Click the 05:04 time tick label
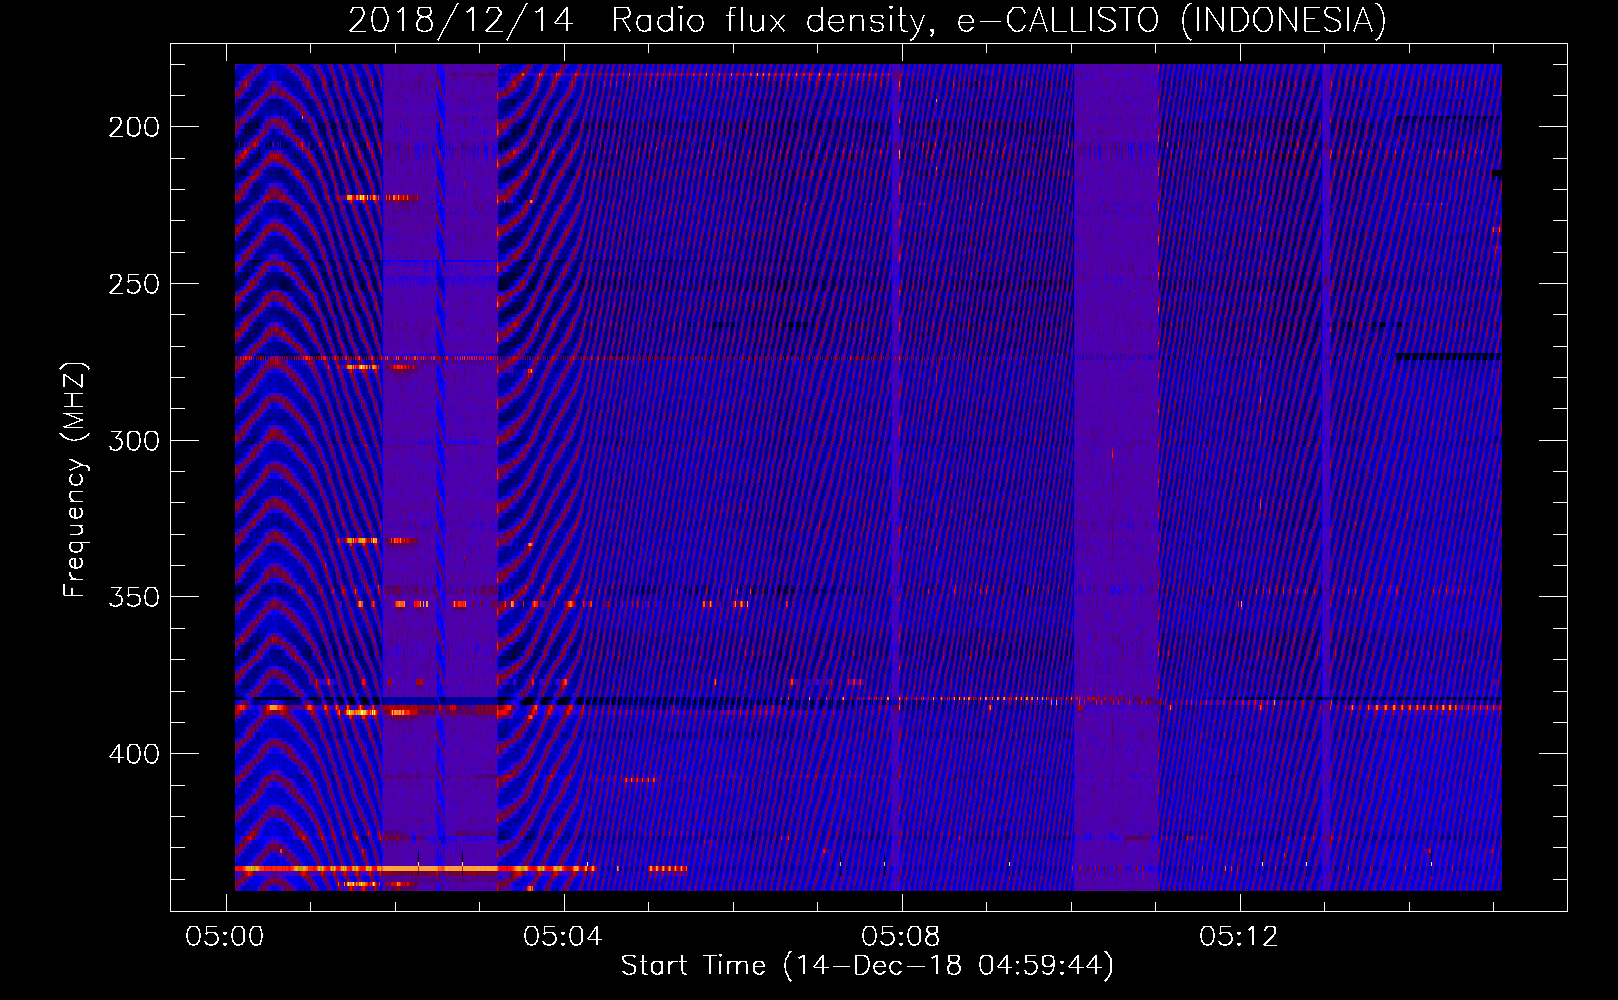Screen dimensions: 1618x1000 click(563, 937)
